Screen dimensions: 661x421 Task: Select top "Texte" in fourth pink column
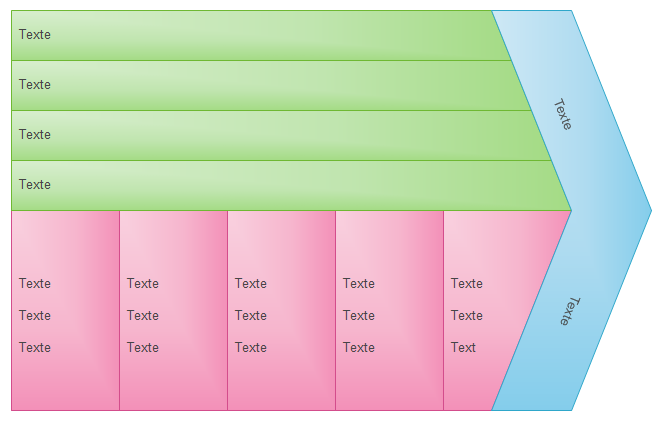click(359, 284)
